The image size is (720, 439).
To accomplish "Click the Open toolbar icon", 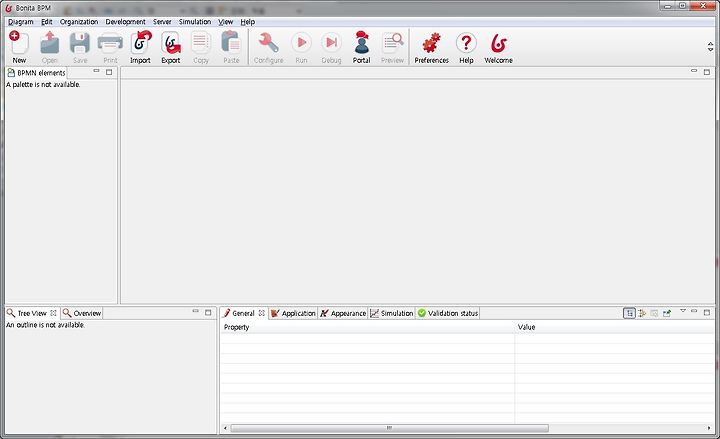I will (50, 47).
